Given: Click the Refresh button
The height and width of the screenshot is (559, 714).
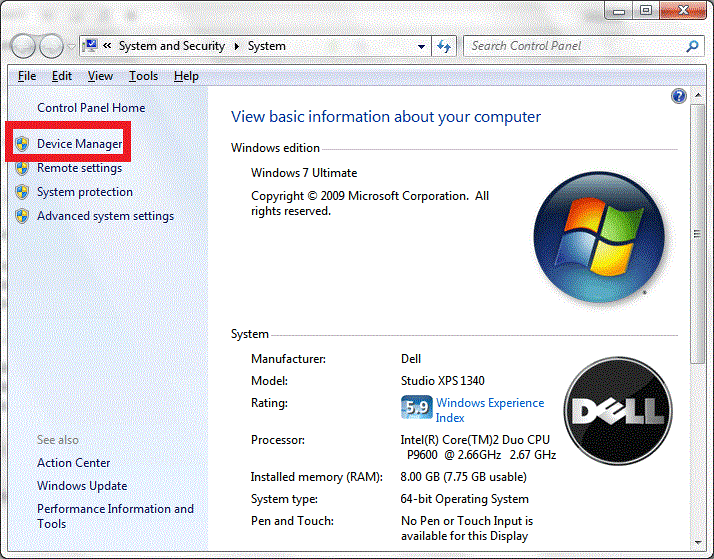Looking at the screenshot, I should [x=444, y=46].
